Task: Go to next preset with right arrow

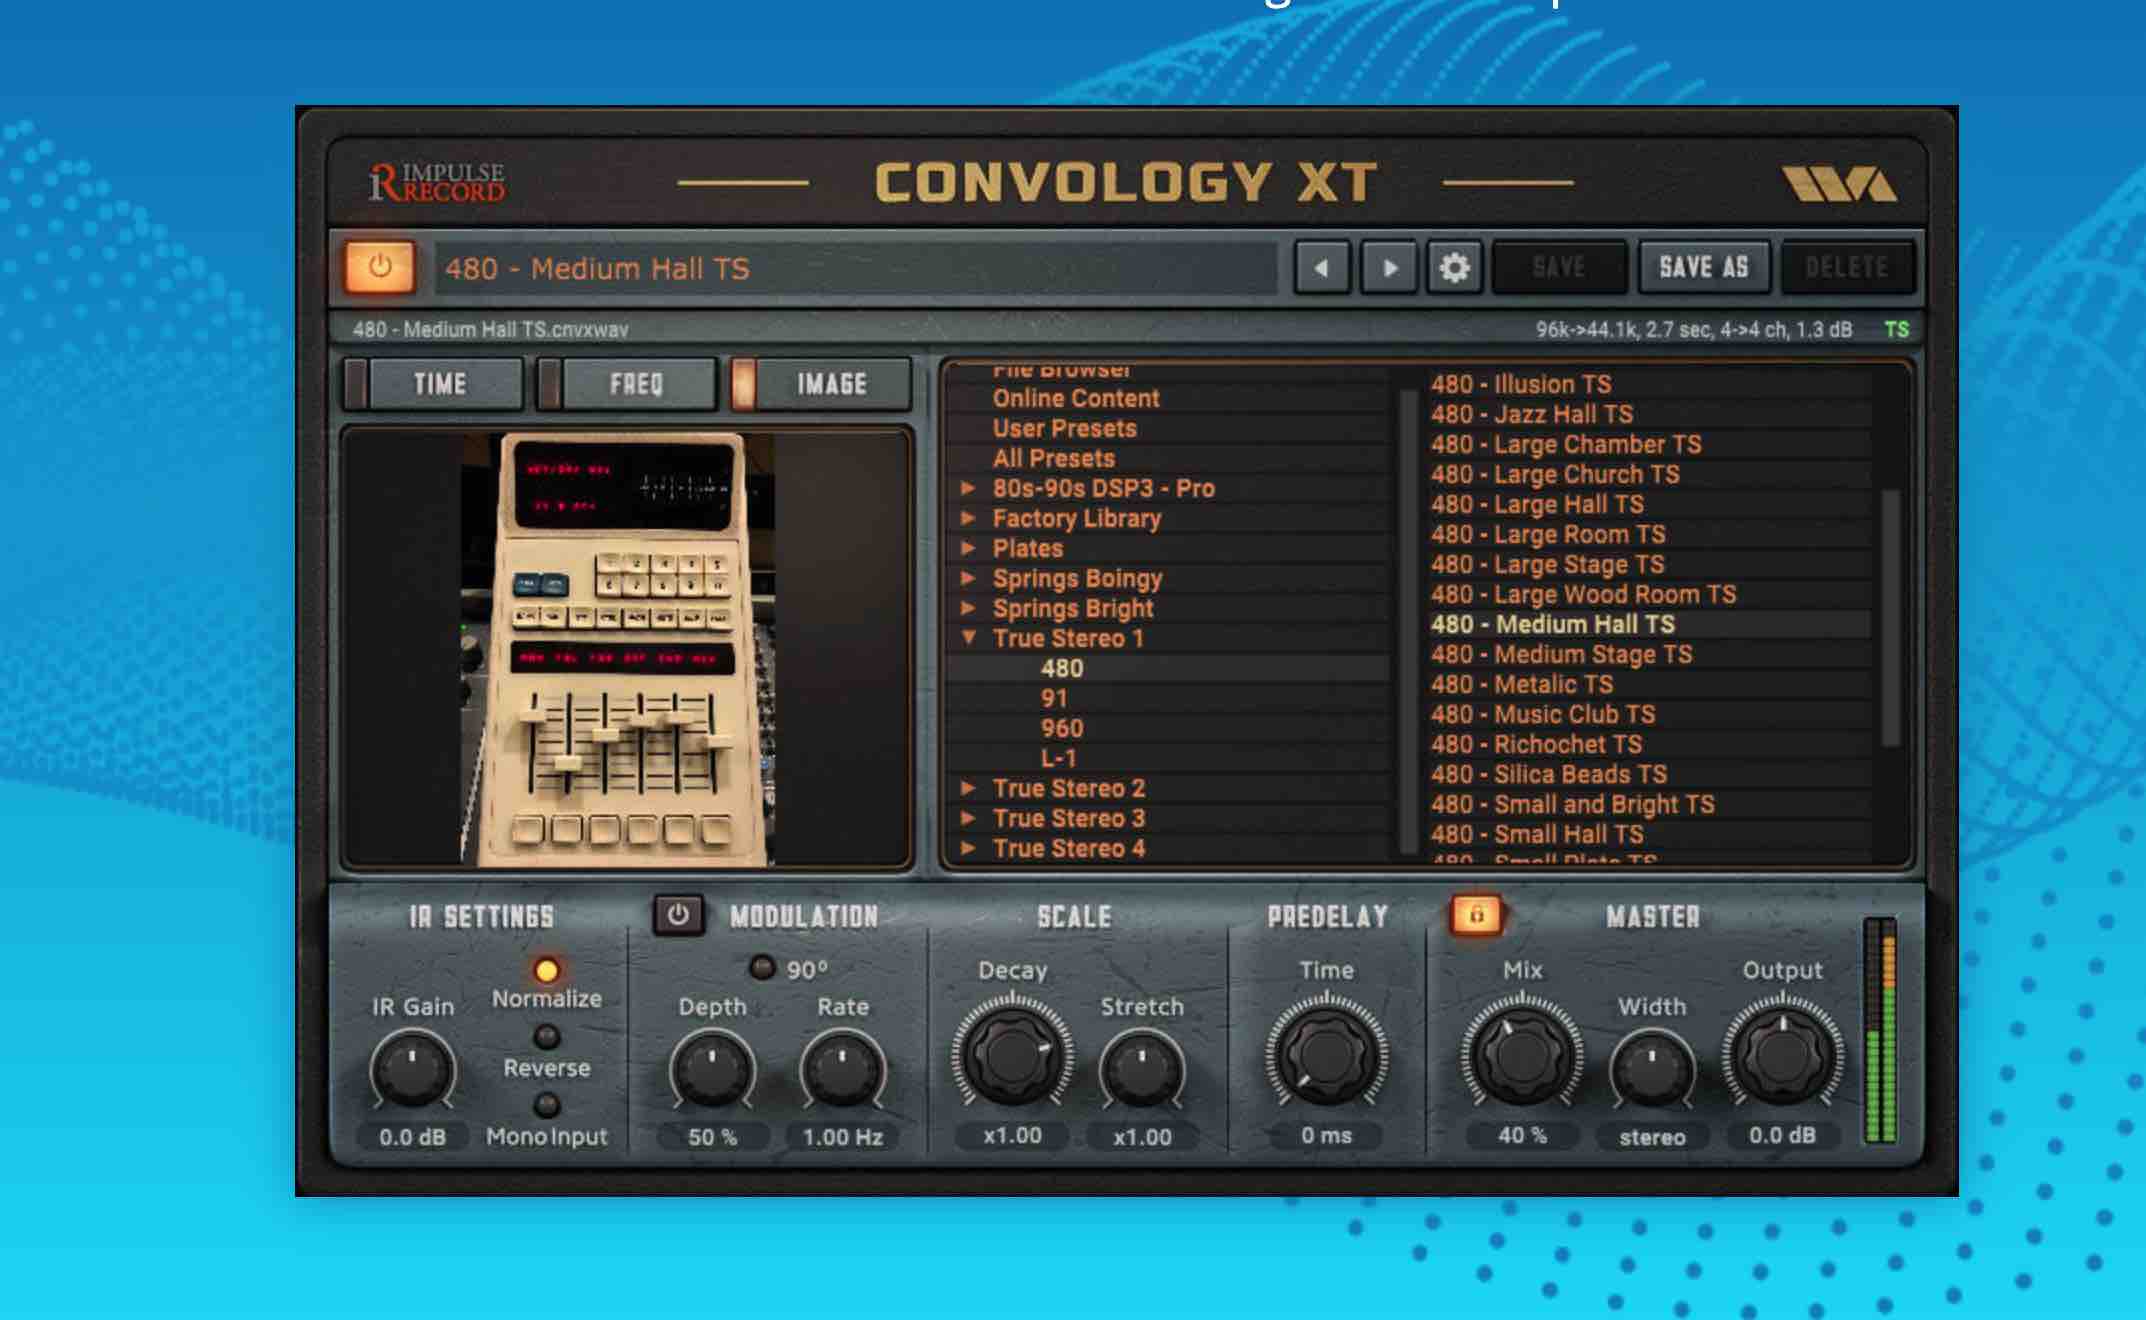Action: point(1389,267)
